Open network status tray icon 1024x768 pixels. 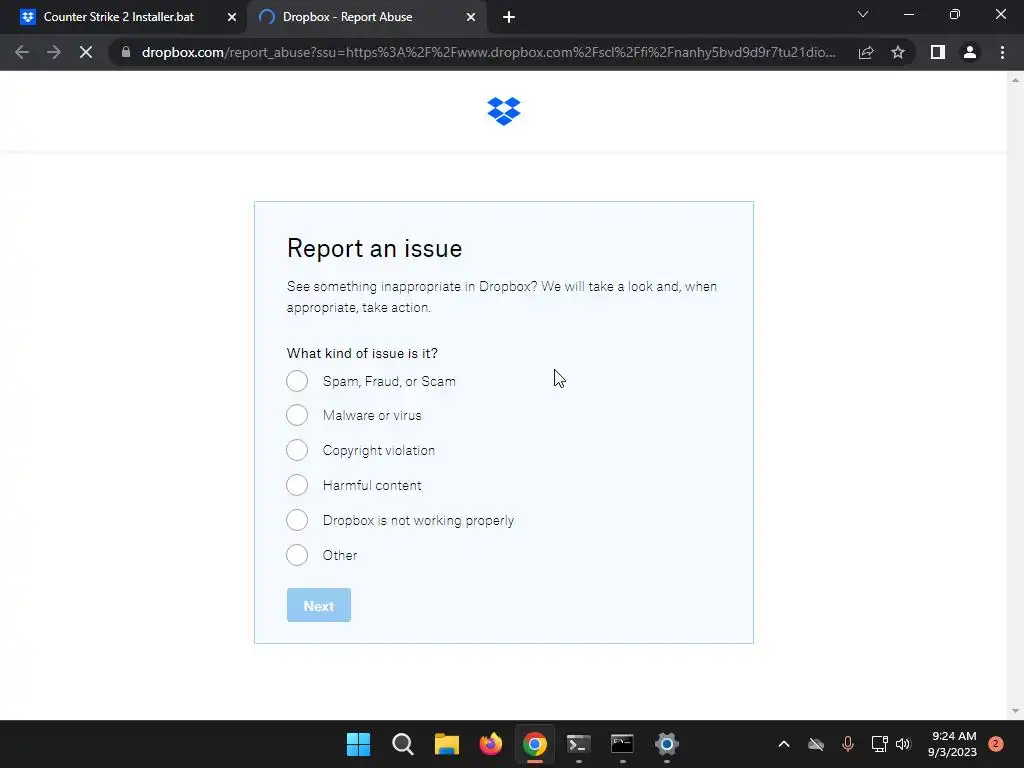879,744
